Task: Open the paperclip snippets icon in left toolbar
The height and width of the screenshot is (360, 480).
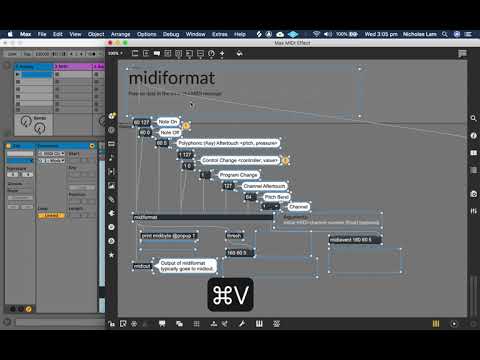Action: point(112,199)
